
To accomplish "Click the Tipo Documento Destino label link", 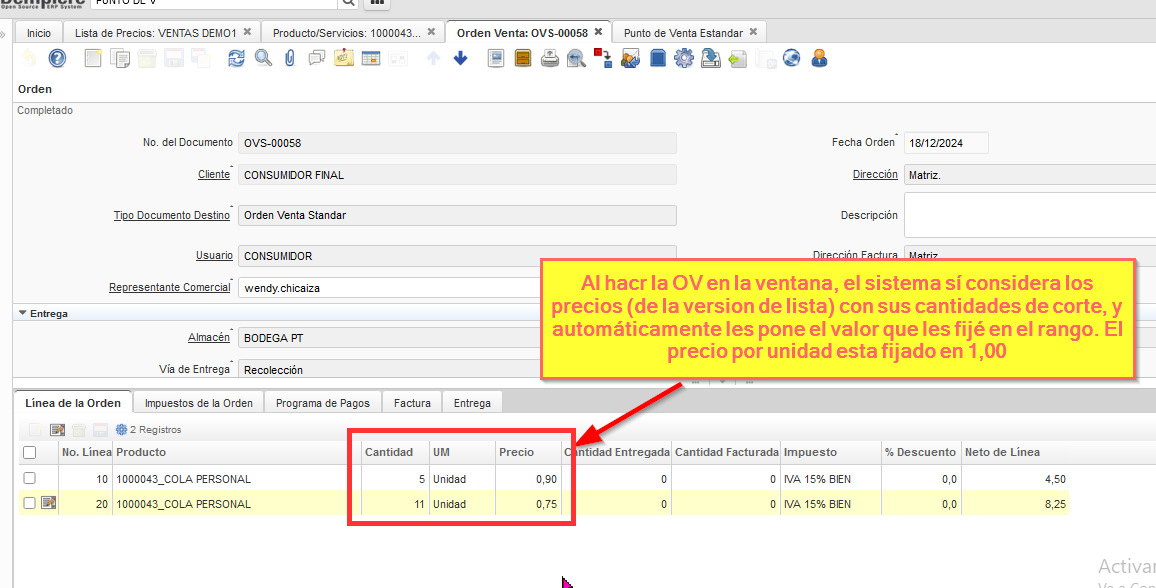I will 172,215.
